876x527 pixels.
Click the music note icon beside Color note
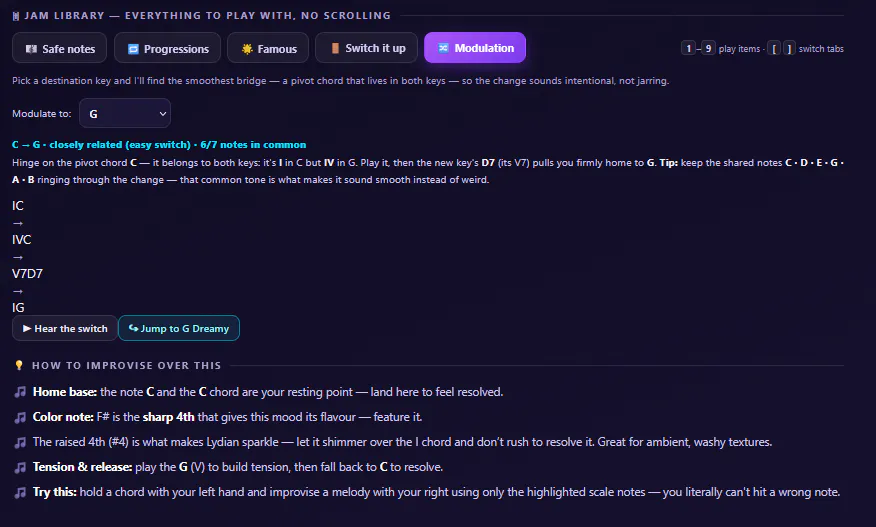click(x=20, y=417)
